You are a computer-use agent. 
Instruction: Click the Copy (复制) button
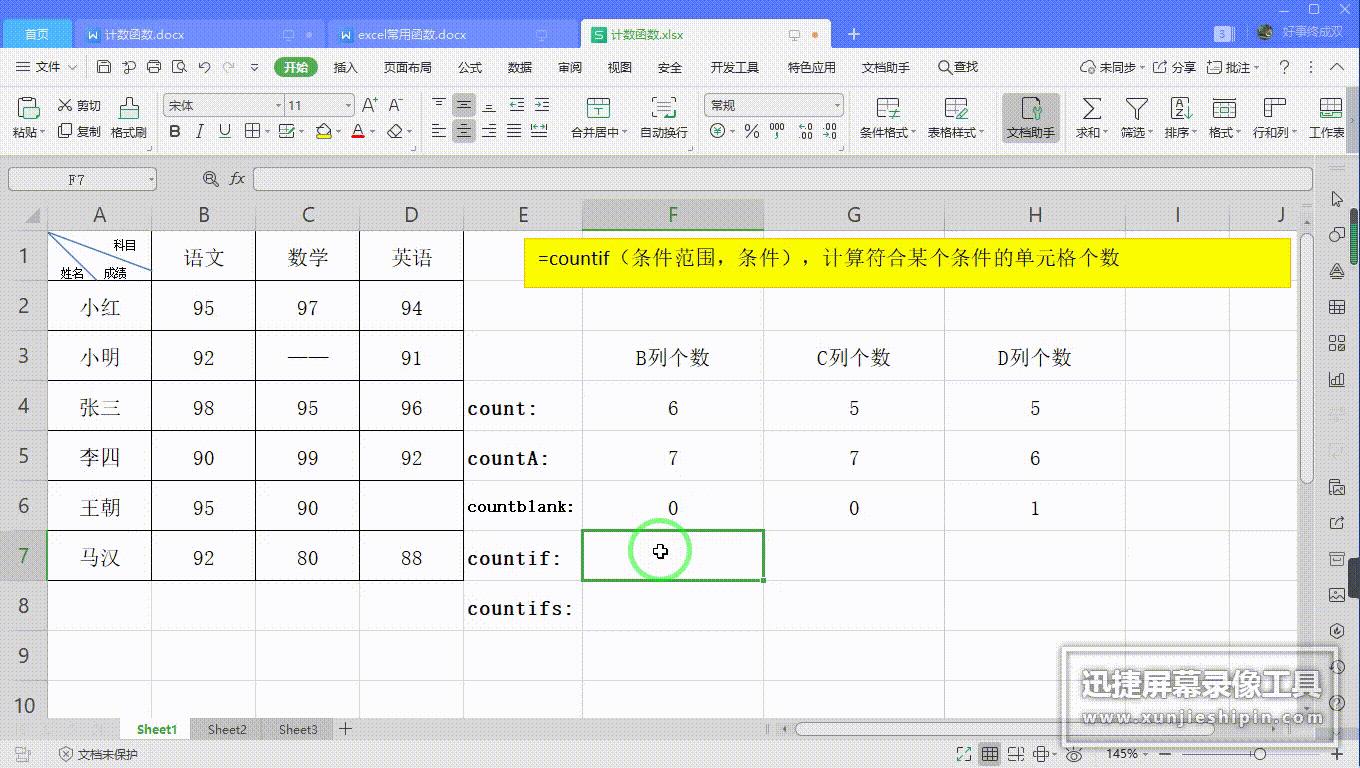[x=79, y=131]
